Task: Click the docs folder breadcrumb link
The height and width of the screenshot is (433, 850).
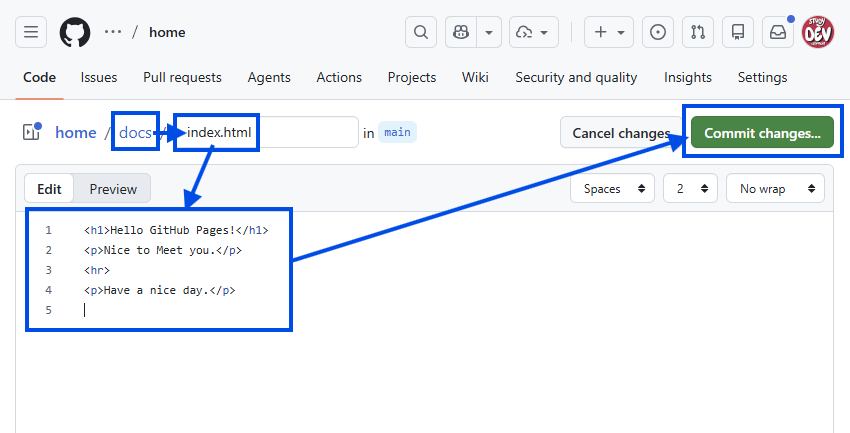Action: point(135,132)
